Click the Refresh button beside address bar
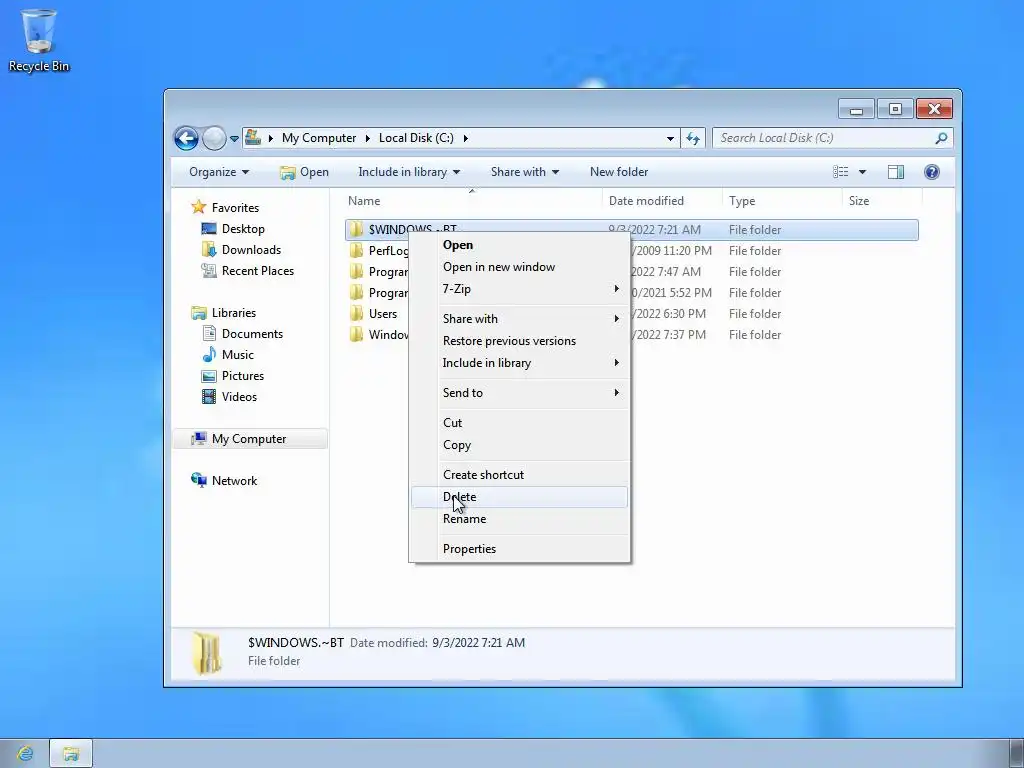1024x768 pixels. tap(693, 138)
